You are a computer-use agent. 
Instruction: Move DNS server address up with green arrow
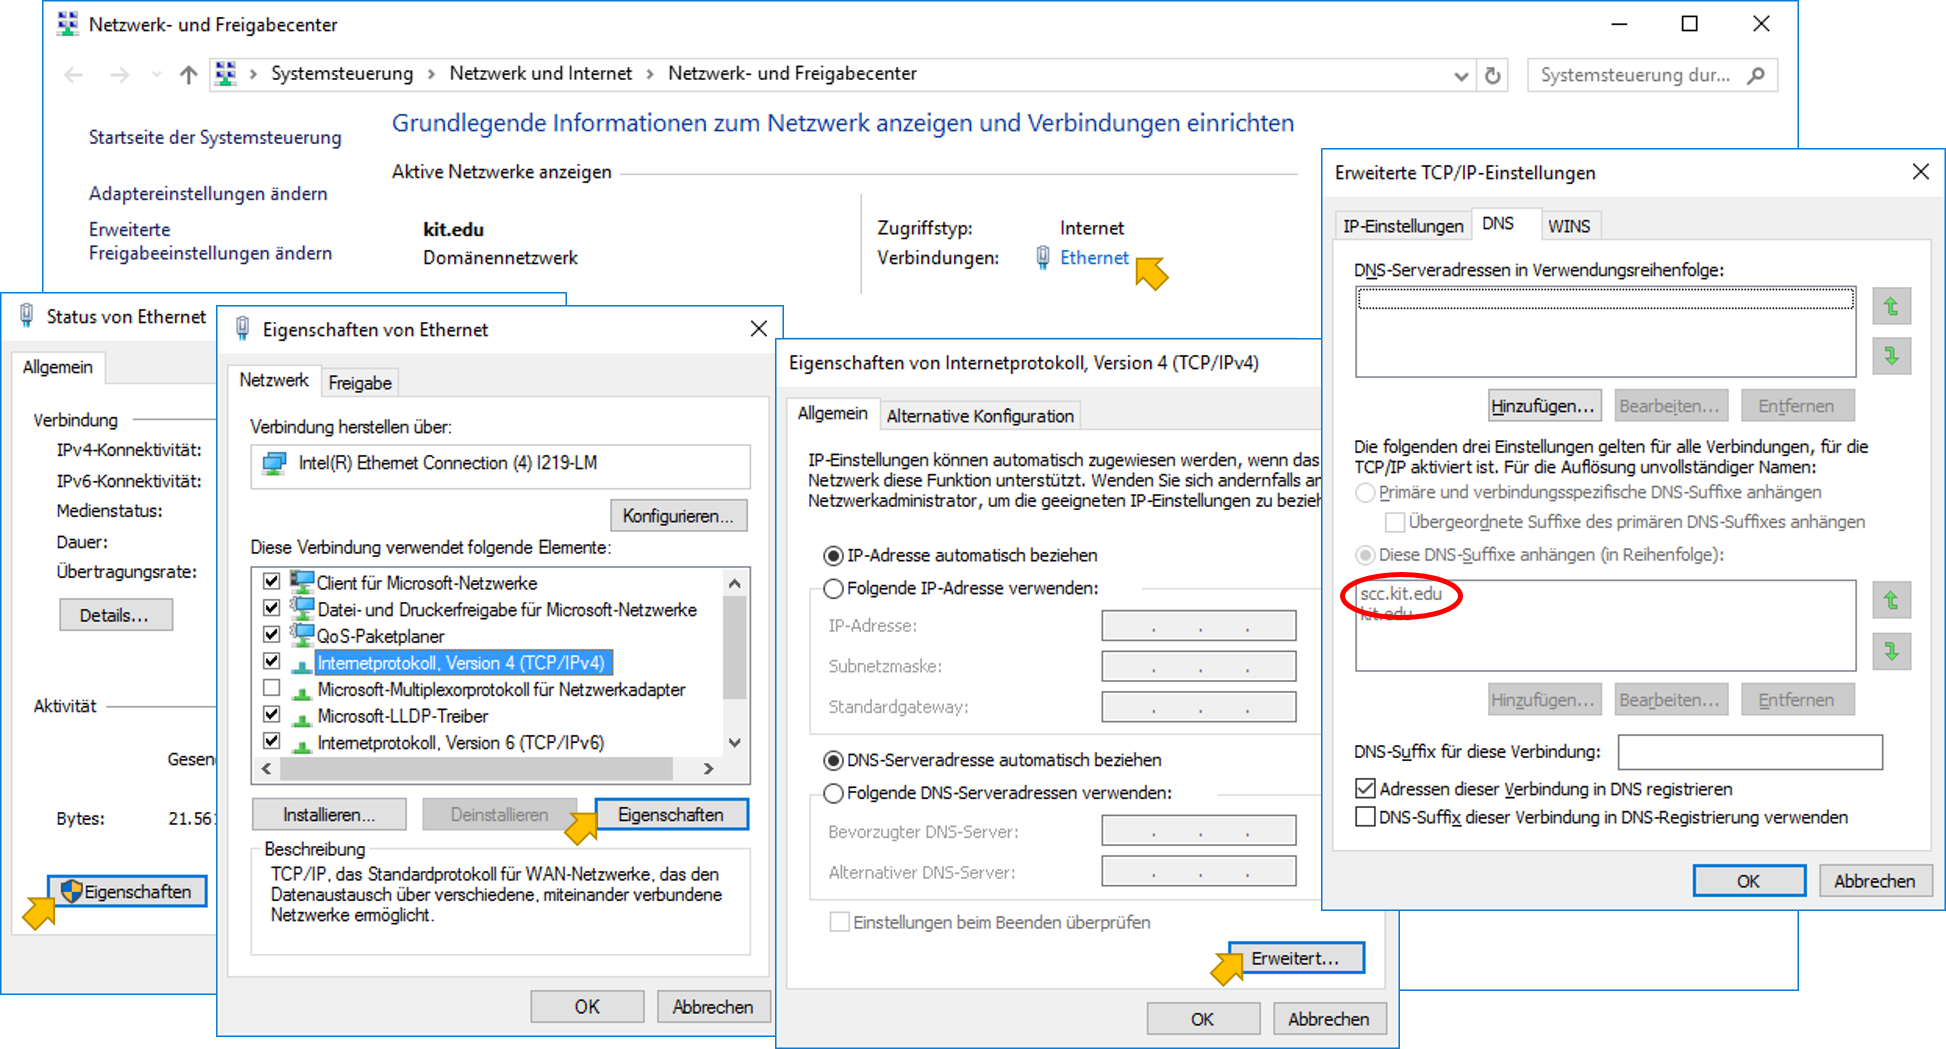pyautogui.click(x=1891, y=307)
